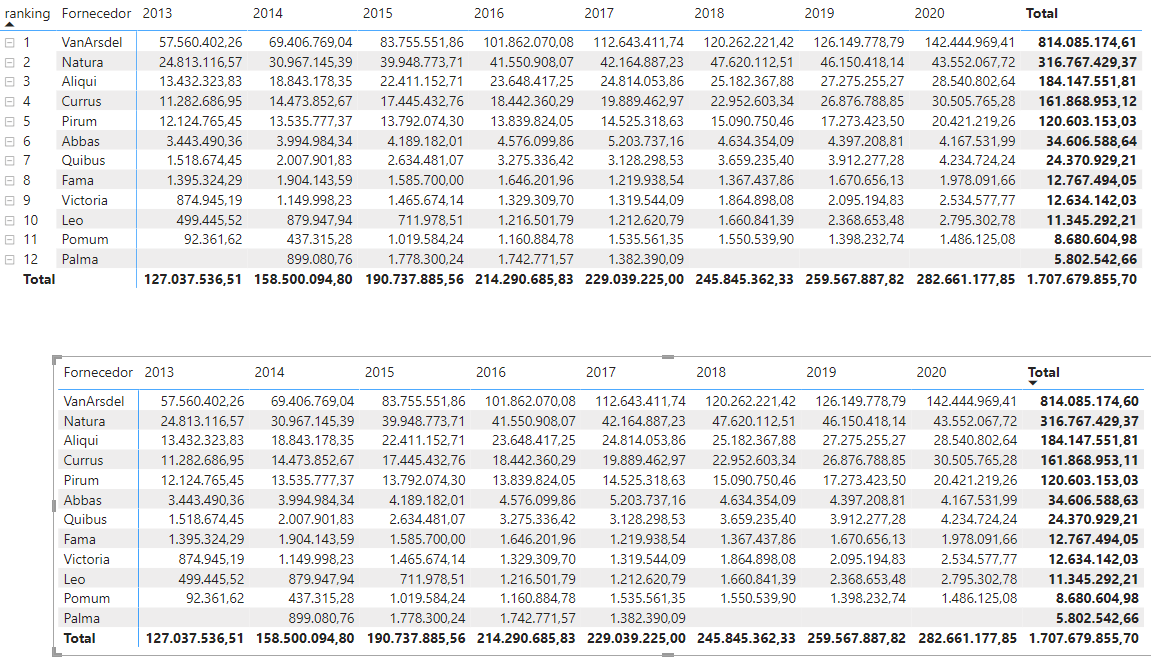The width and height of the screenshot is (1151, 659).
Task: Select Leo in the upper matrix
Action: pyautogui.click(x=73, y=219)
